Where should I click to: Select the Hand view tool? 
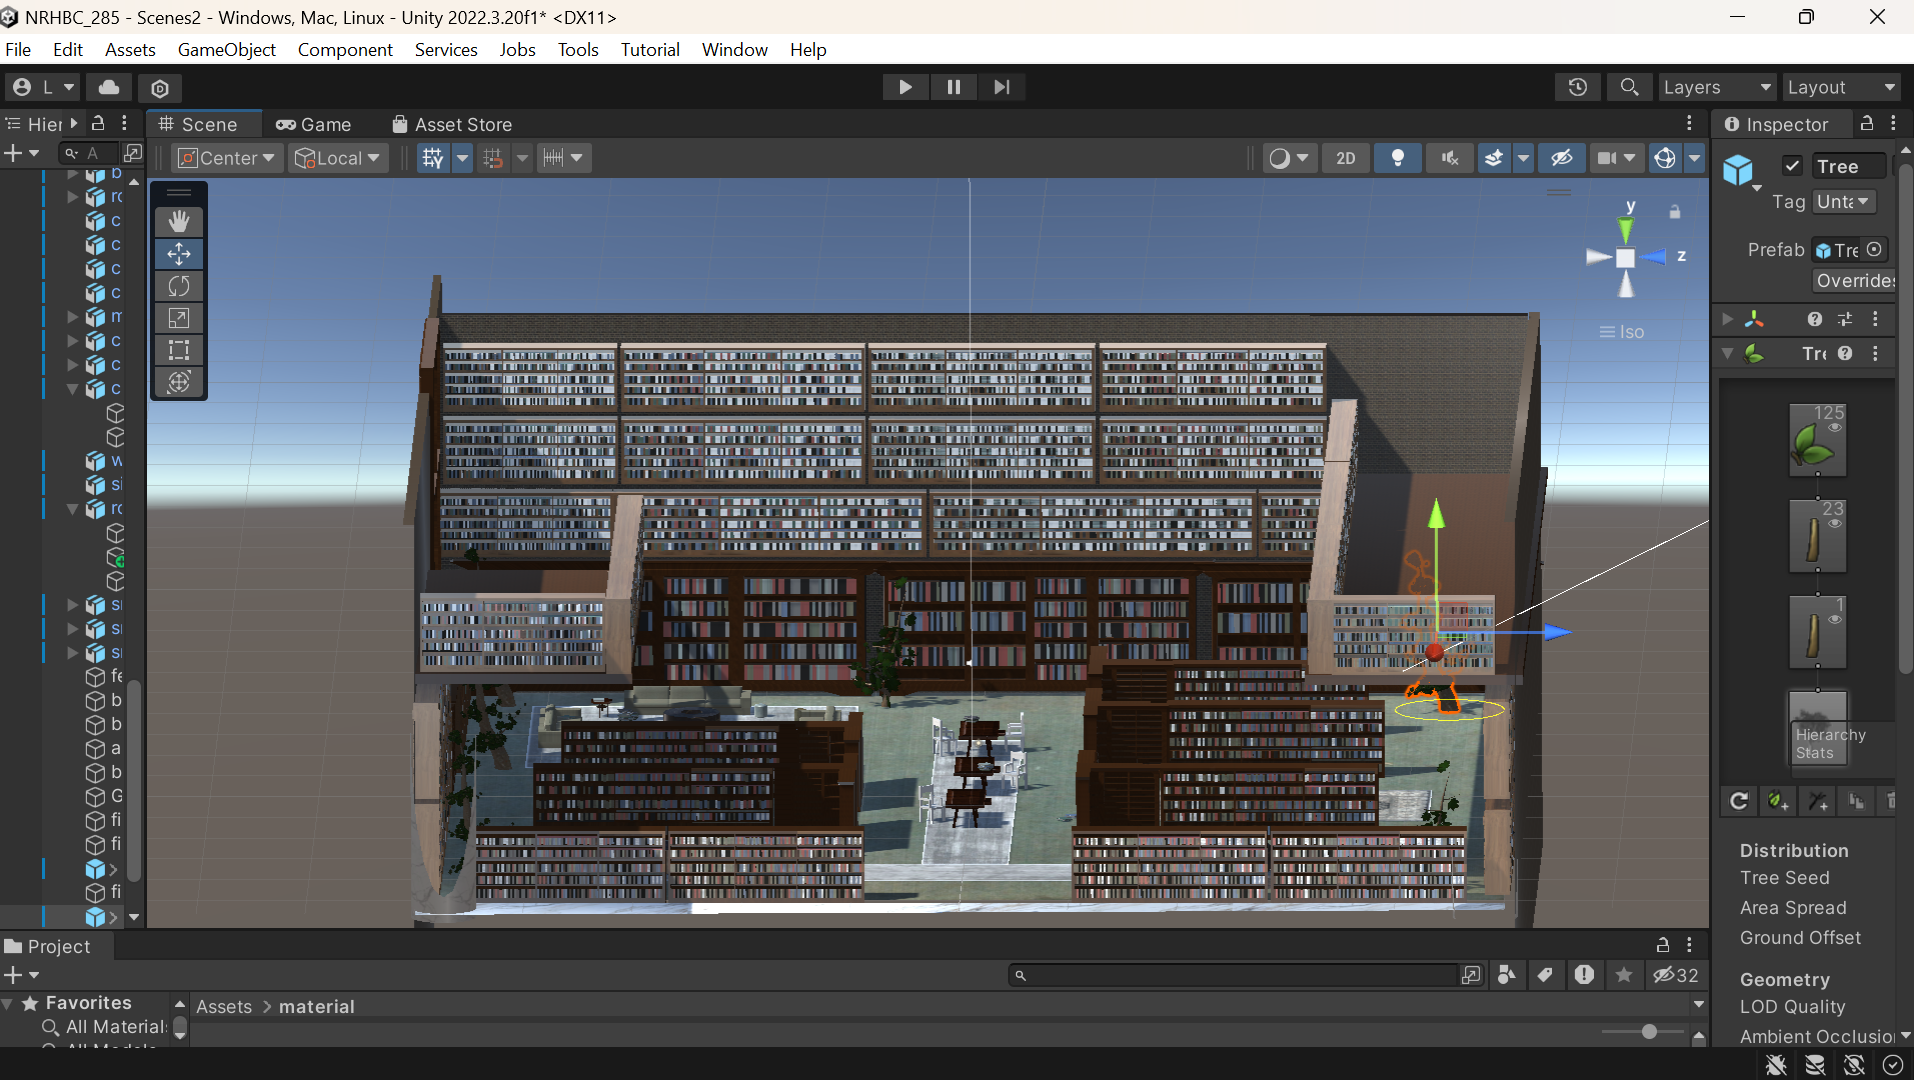[179, 221]
